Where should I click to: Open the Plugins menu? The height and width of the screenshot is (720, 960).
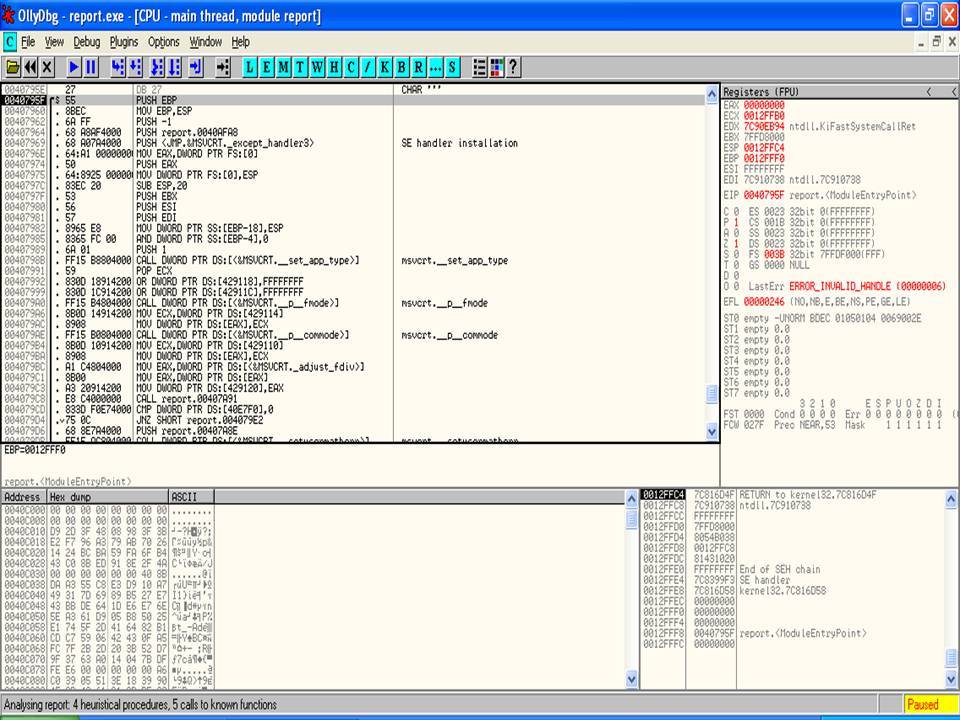tap(124, 42)
